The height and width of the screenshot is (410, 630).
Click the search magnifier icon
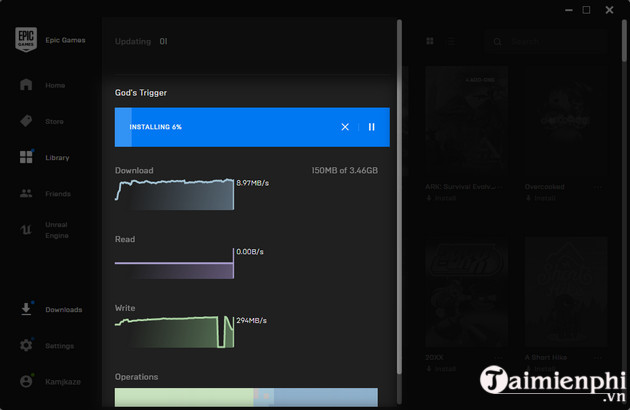pyautogui.click(x=497, y=41)
